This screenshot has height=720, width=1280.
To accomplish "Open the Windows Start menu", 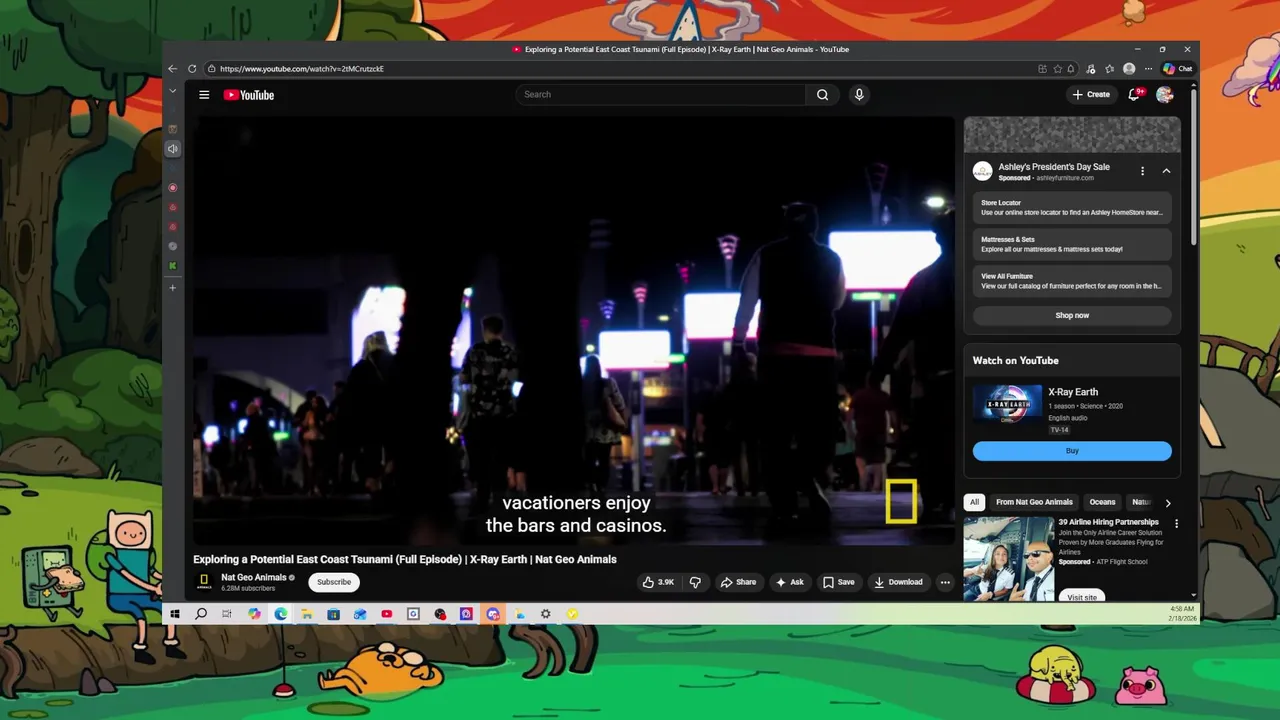I will coord(174,614).
